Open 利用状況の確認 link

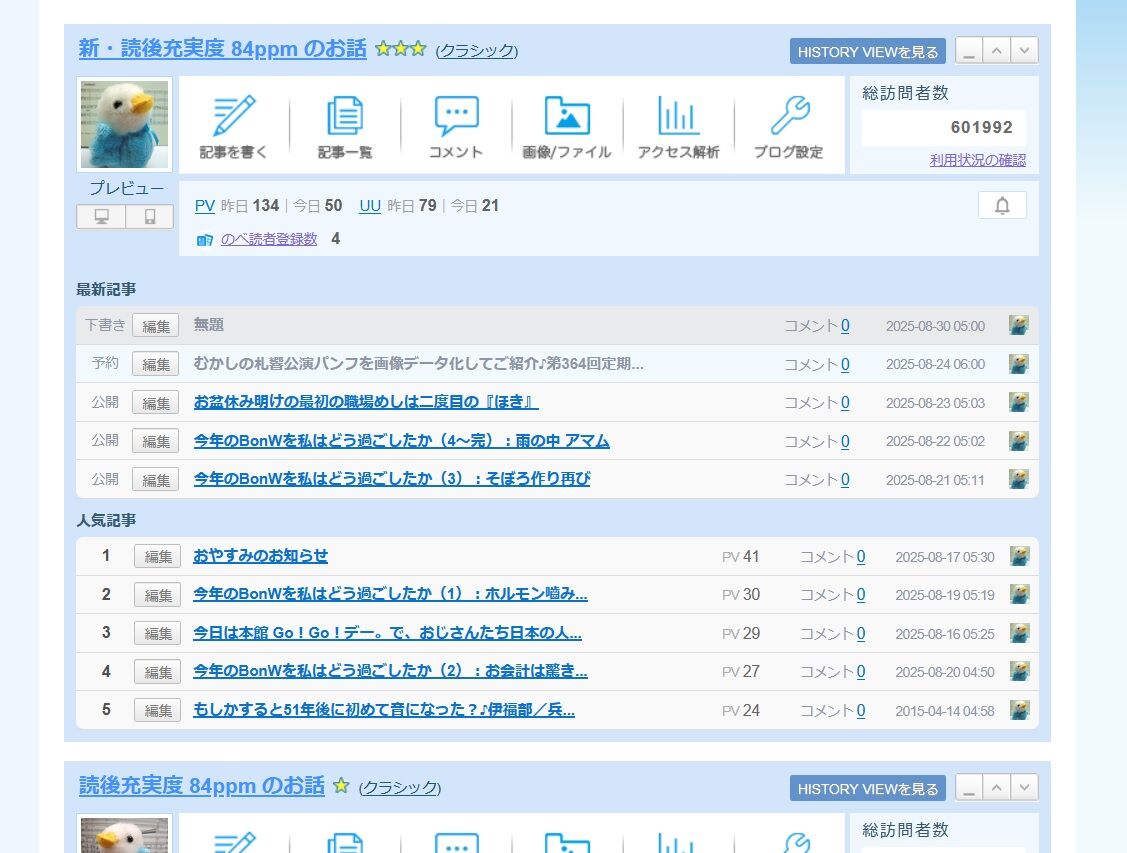[978, 160]
